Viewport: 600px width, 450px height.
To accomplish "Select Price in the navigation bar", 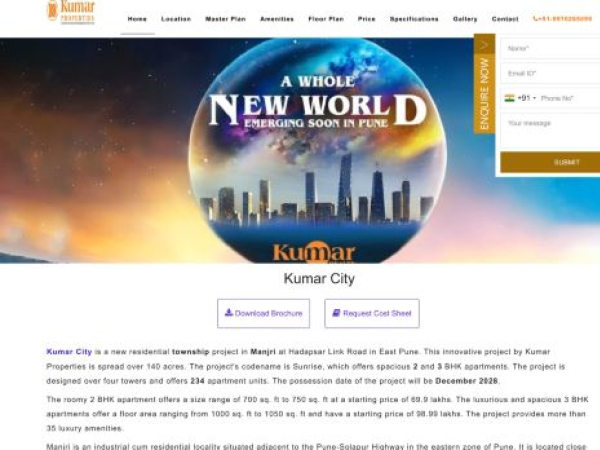I will 366,19.
